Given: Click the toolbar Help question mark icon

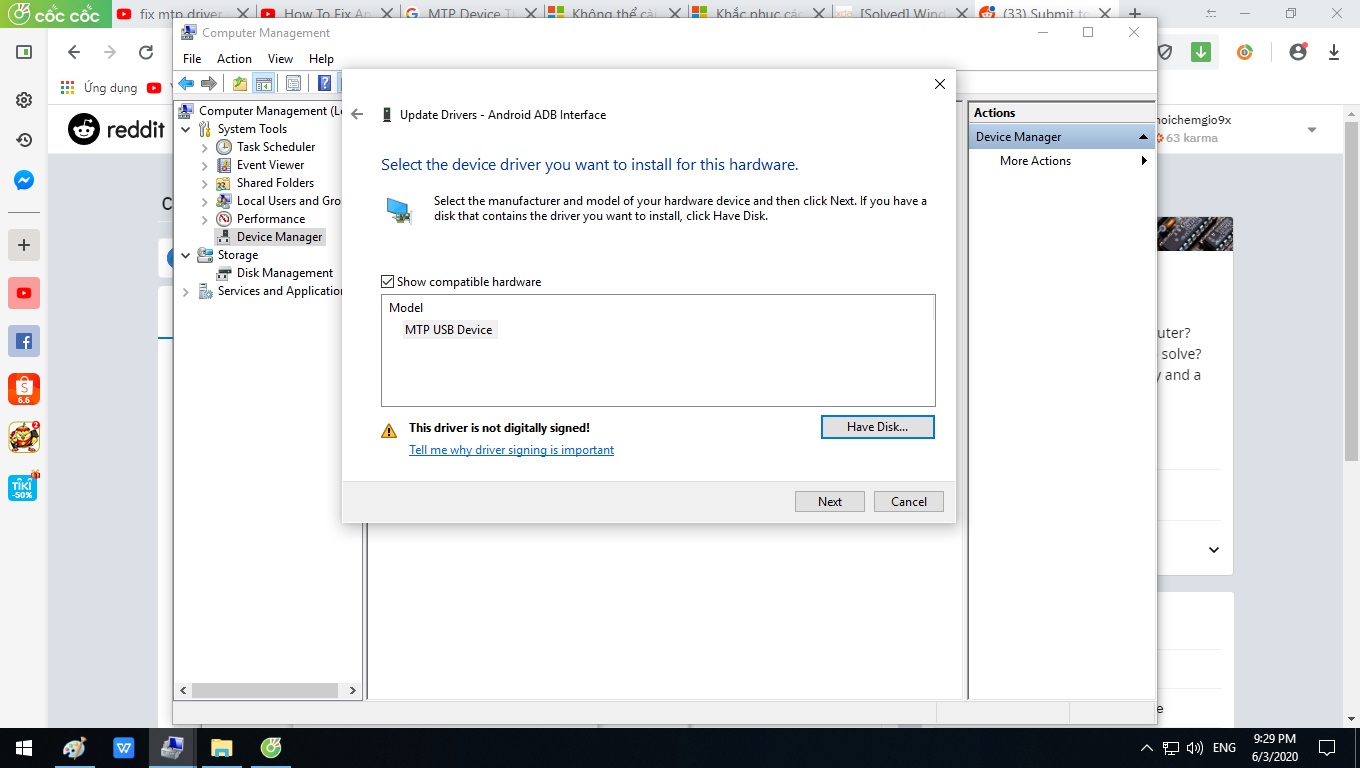Looking at the screenshot, I should pos(324,84).
